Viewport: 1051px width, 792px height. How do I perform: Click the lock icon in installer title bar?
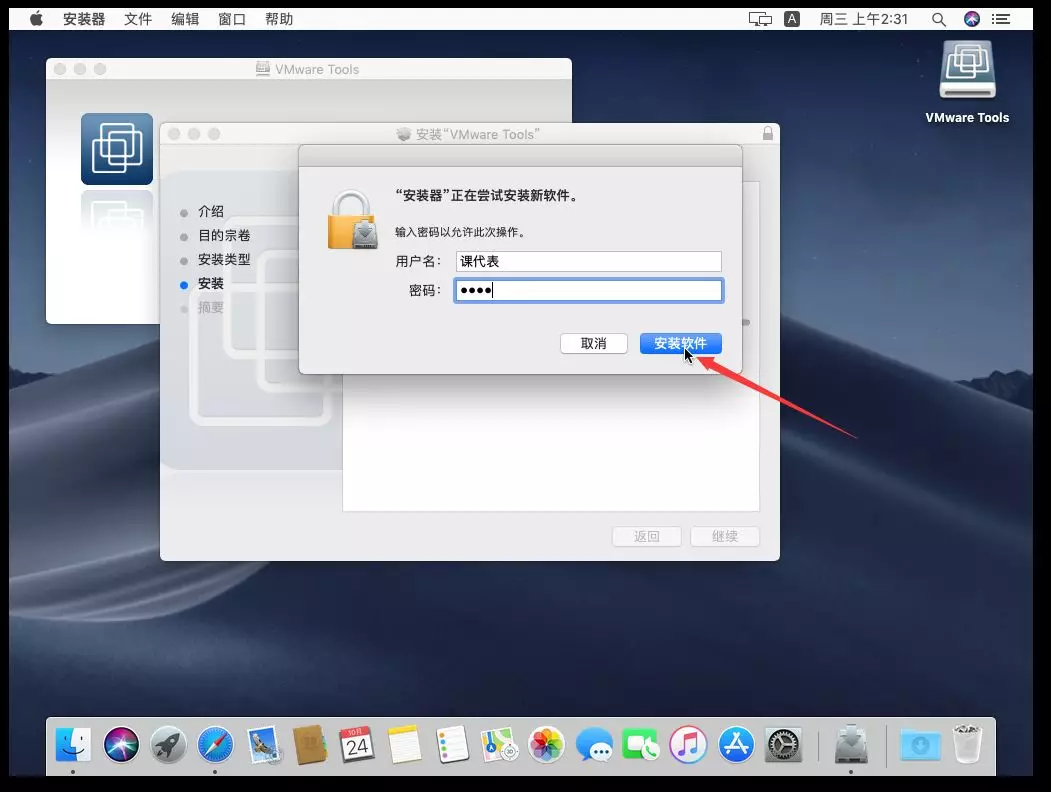[767, 133]
